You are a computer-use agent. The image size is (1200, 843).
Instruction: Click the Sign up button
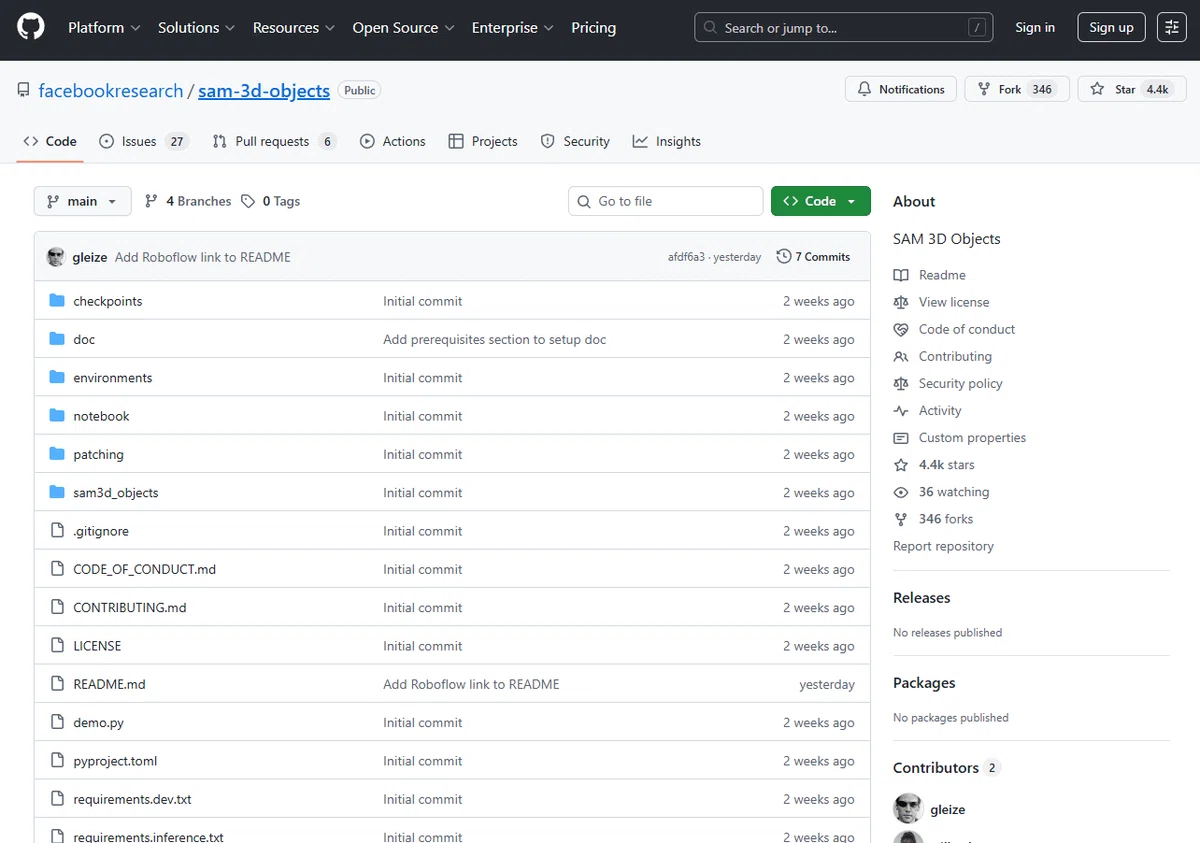click(x=1111, y=27)
